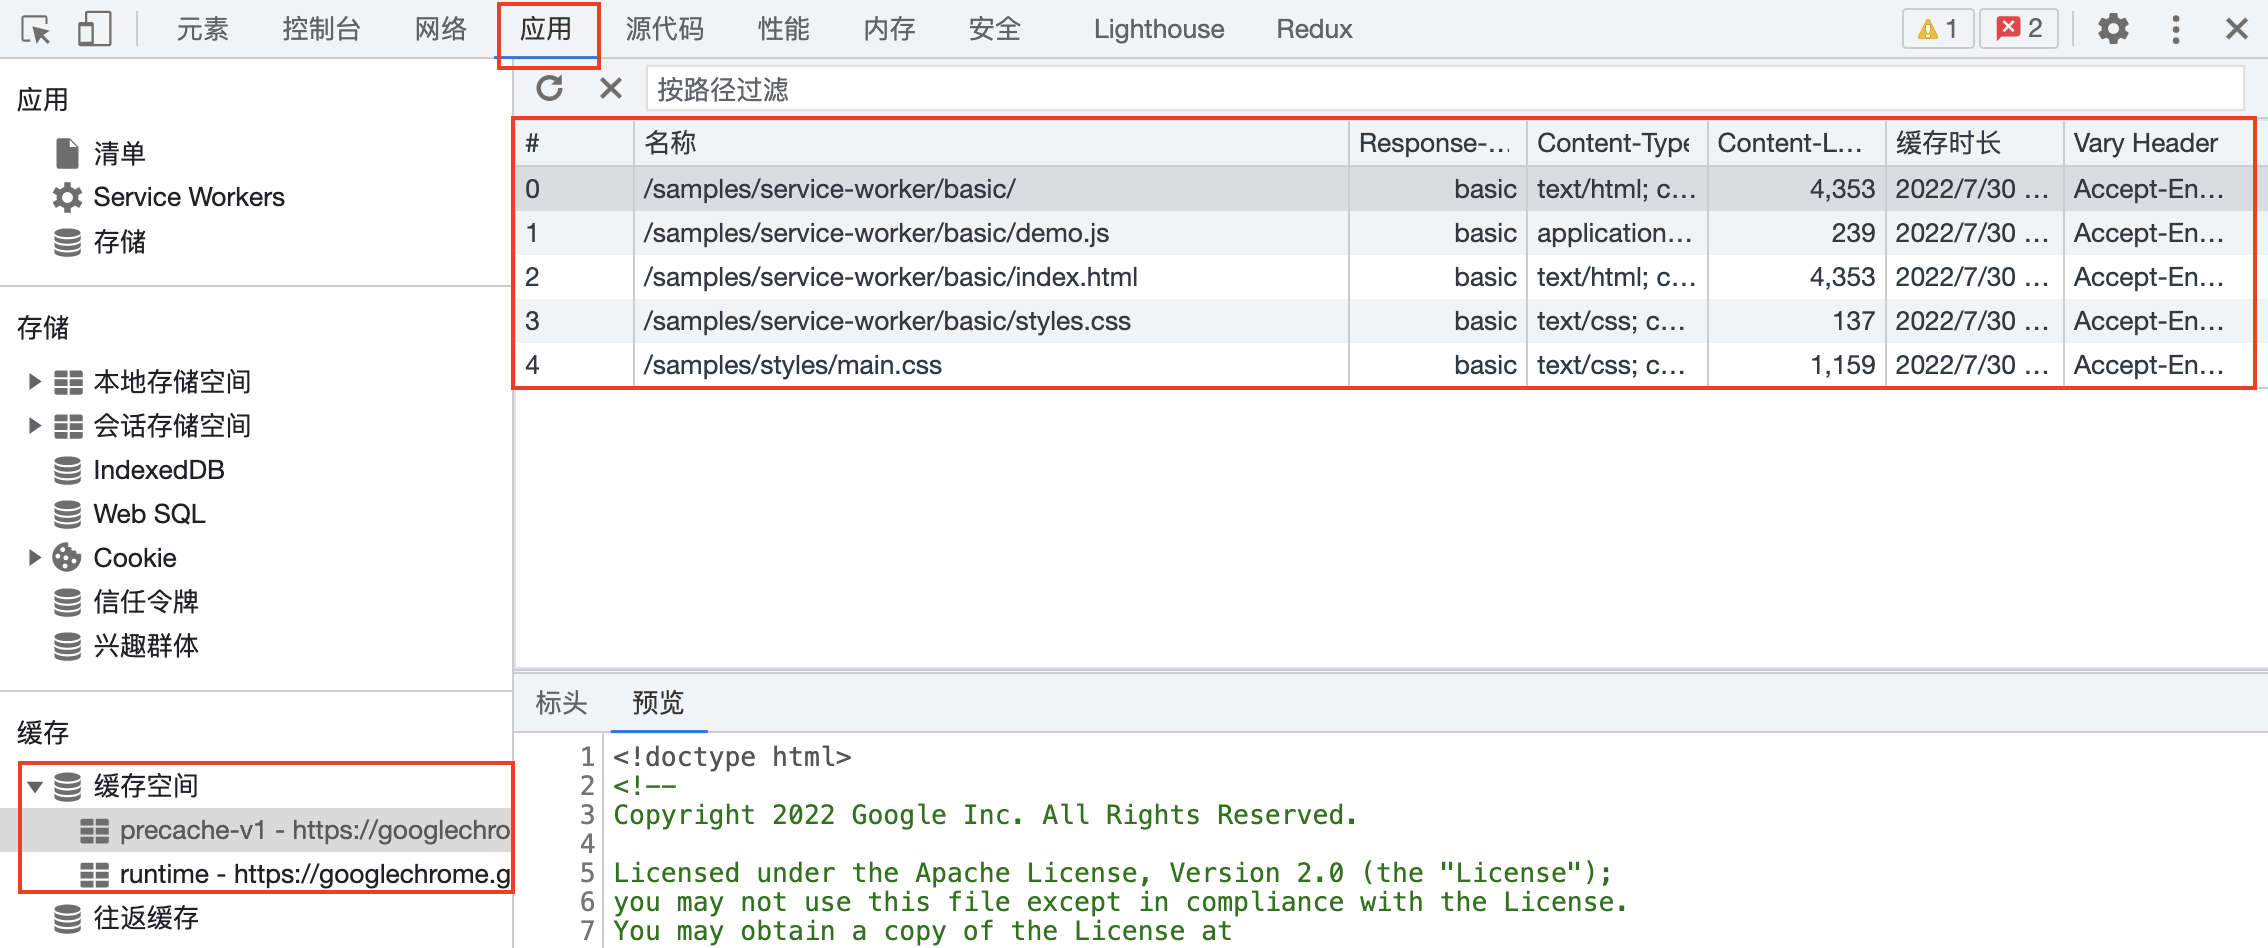Refresh the cache entries list
Screen dimensions: 2268x948
[550, 89]
